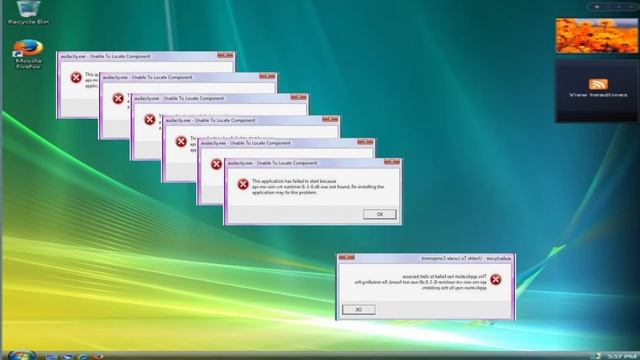This screenshot has width=640, height=360.
Task: Click OK in the frontmost audacity.exe error dialog
Action: pos(380,214)
